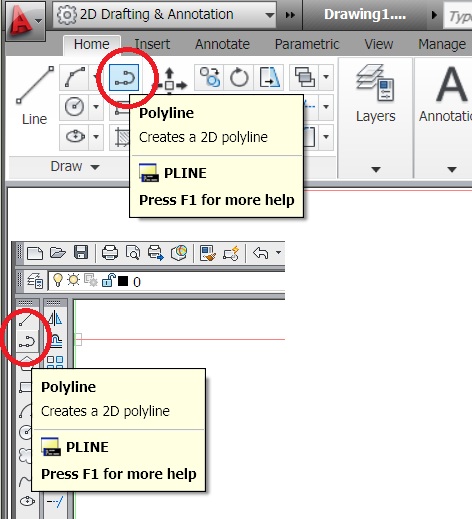The width and height of the screenshot is (472, 519).
Task: Open the Ellipse tool dropdown arrow
Action: pyautogui.click(x=96, y=137)
